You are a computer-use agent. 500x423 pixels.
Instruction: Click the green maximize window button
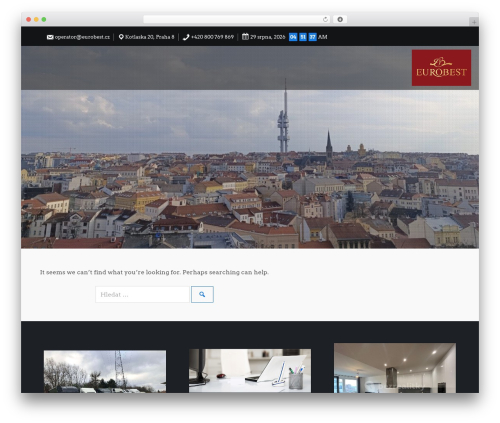click(x=44, y=19)
